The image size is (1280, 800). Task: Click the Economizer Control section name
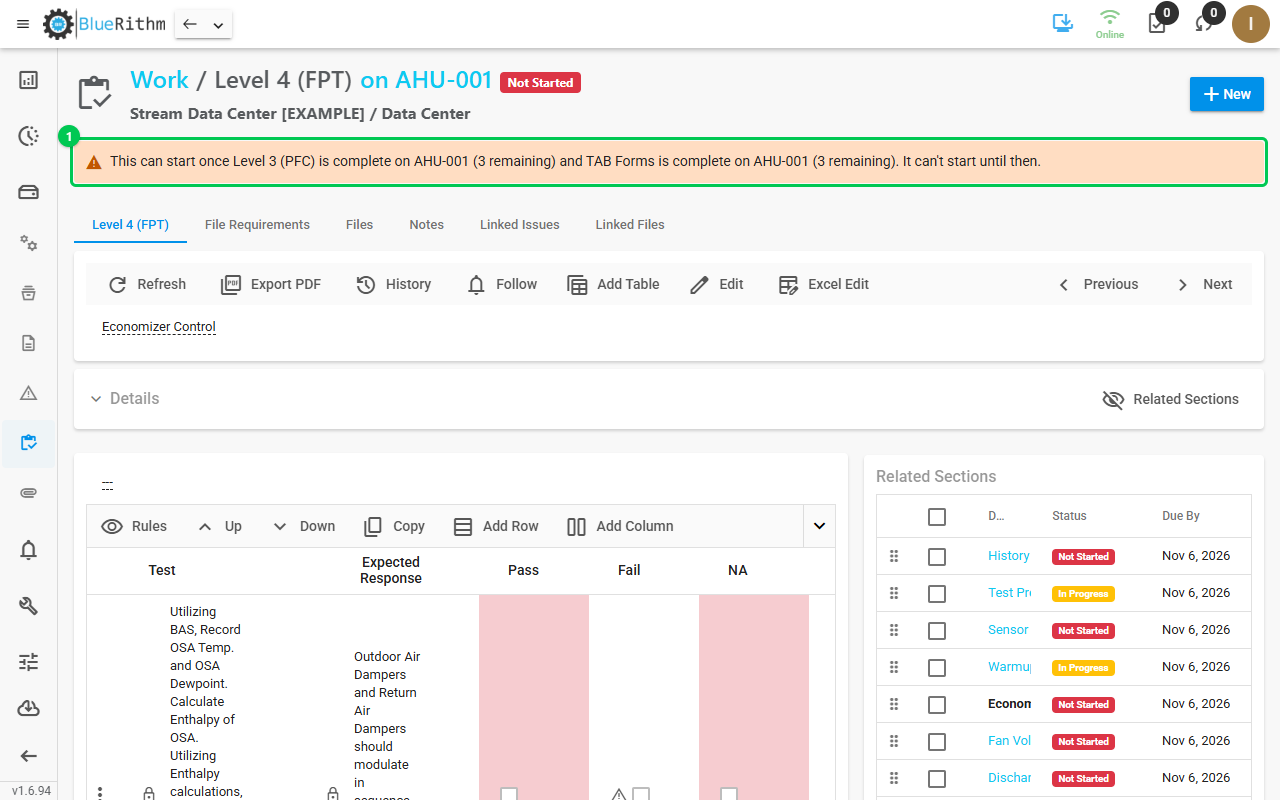click(x=159, y=327)
